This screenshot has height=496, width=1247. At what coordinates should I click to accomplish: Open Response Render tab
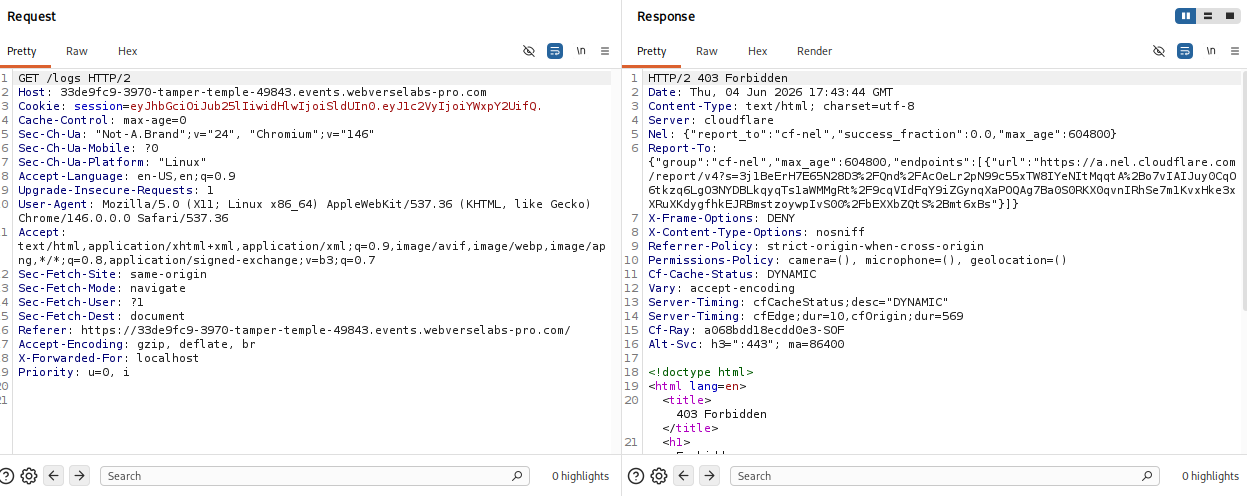(x=814, y=51)
